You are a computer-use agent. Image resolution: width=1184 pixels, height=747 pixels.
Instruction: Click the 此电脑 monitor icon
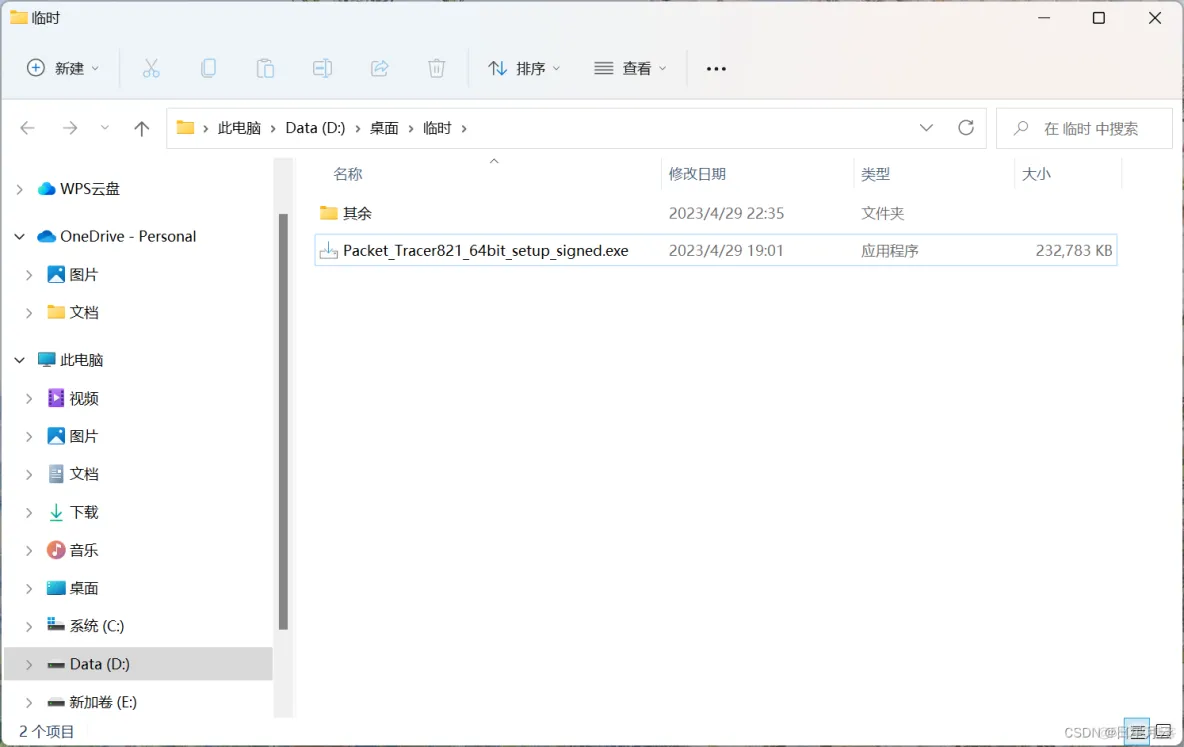[47, 360]
